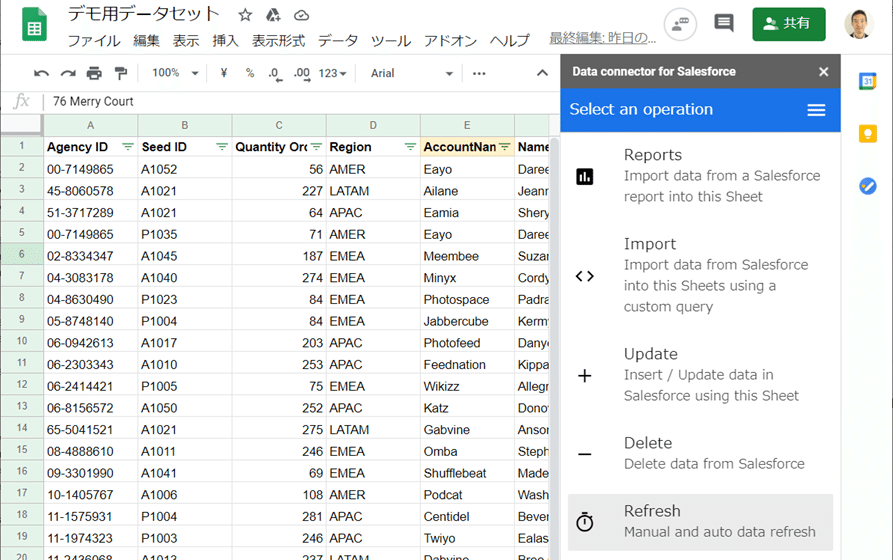This screenshot has height=560, width=893.
Task: Open the zoom 100% dropdown
Action: tap(175, 73)
